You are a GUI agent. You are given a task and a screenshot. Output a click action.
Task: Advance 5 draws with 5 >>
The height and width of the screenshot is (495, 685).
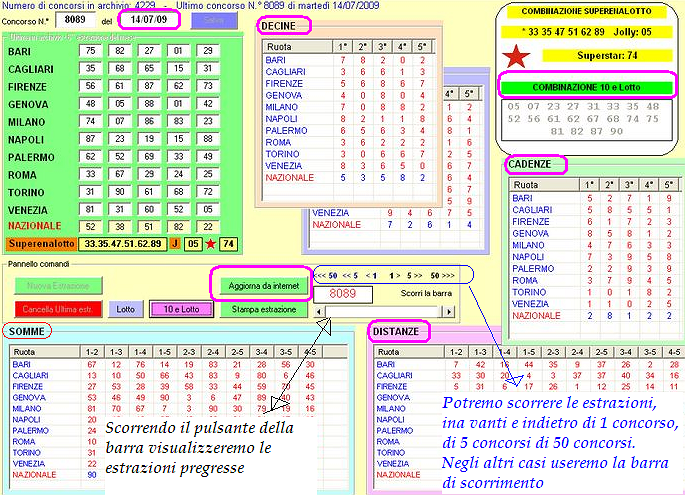414,276
